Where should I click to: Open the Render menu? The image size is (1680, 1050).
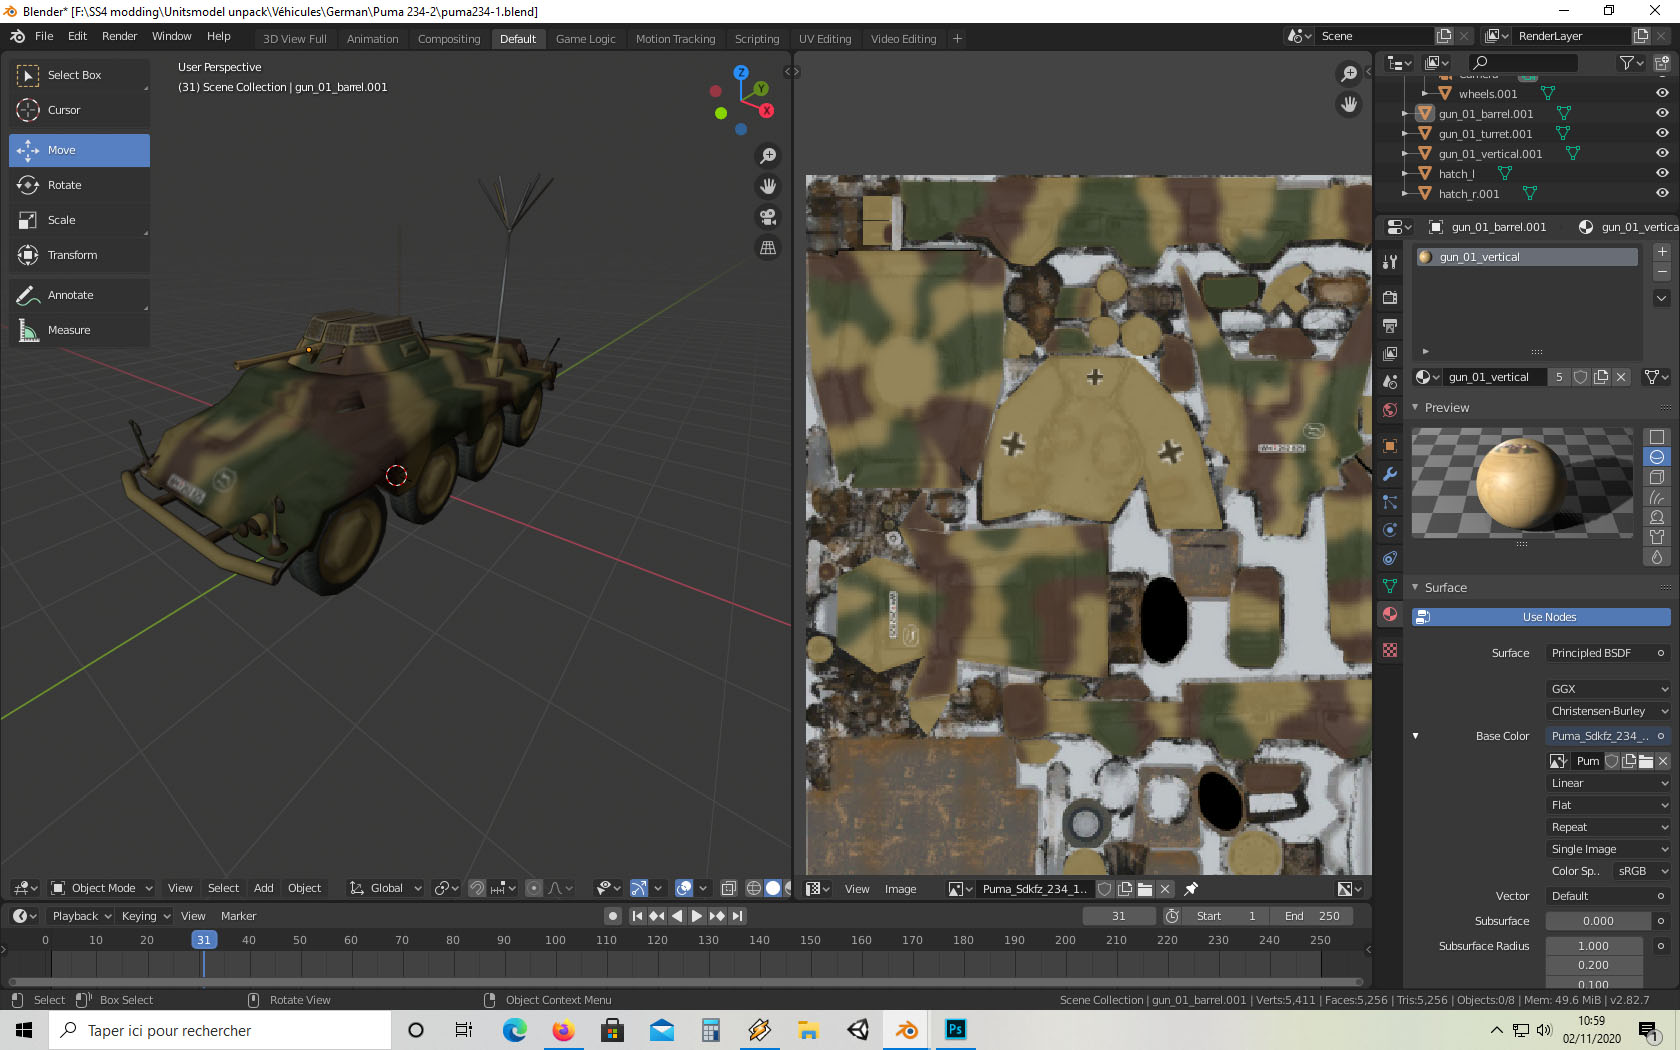coord(120,36)
